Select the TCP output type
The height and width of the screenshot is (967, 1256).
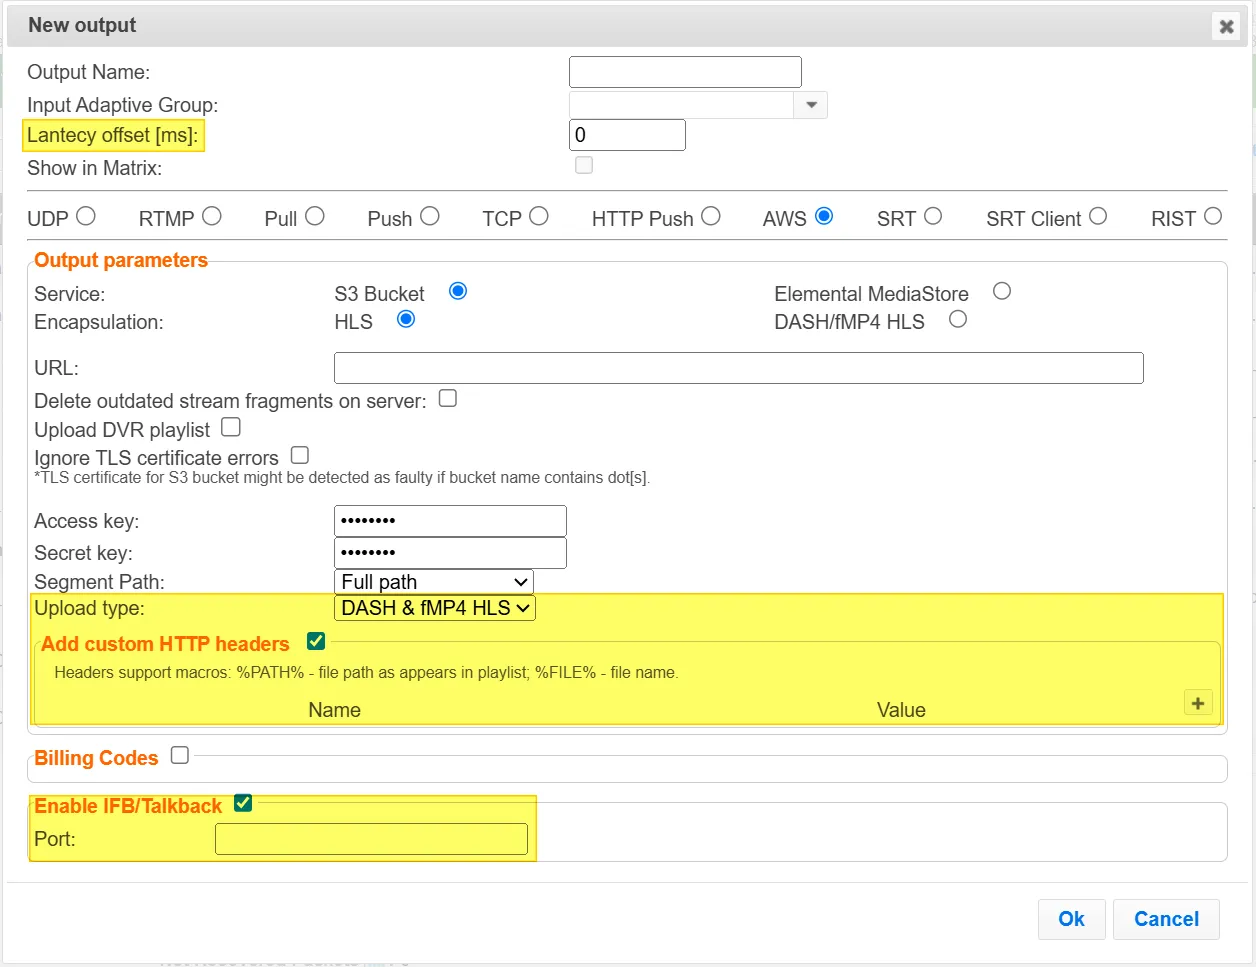(539, 216)
